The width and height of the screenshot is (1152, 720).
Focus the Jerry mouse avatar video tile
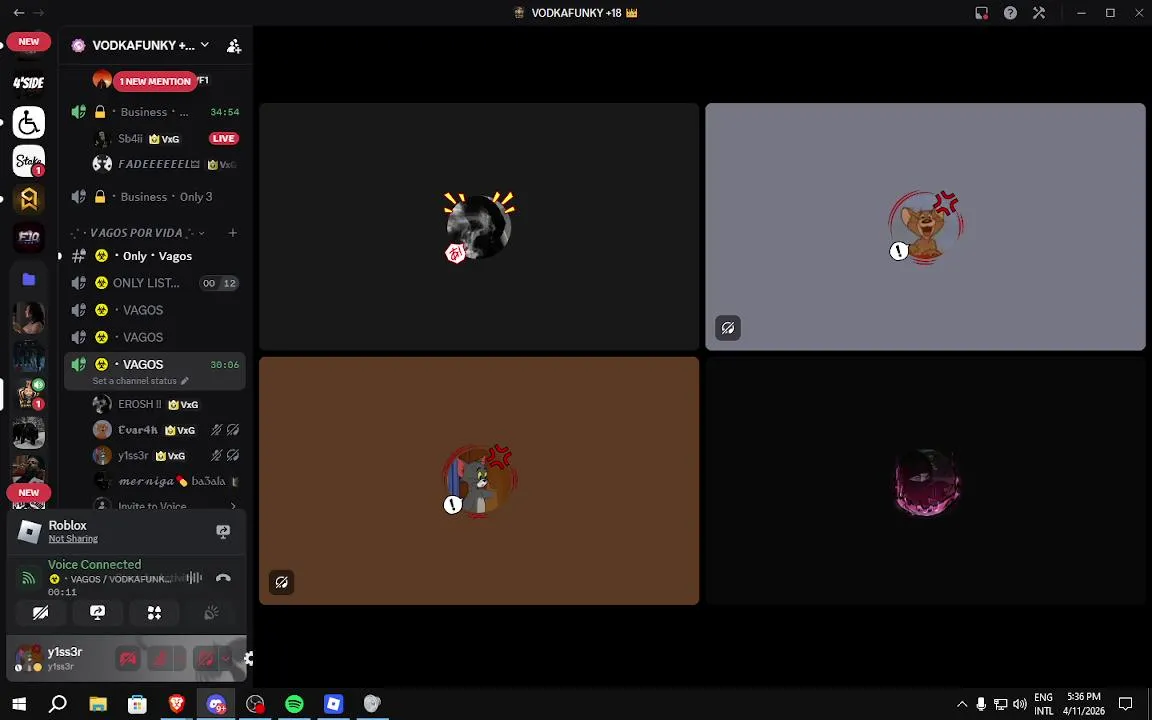pos(925,226)
